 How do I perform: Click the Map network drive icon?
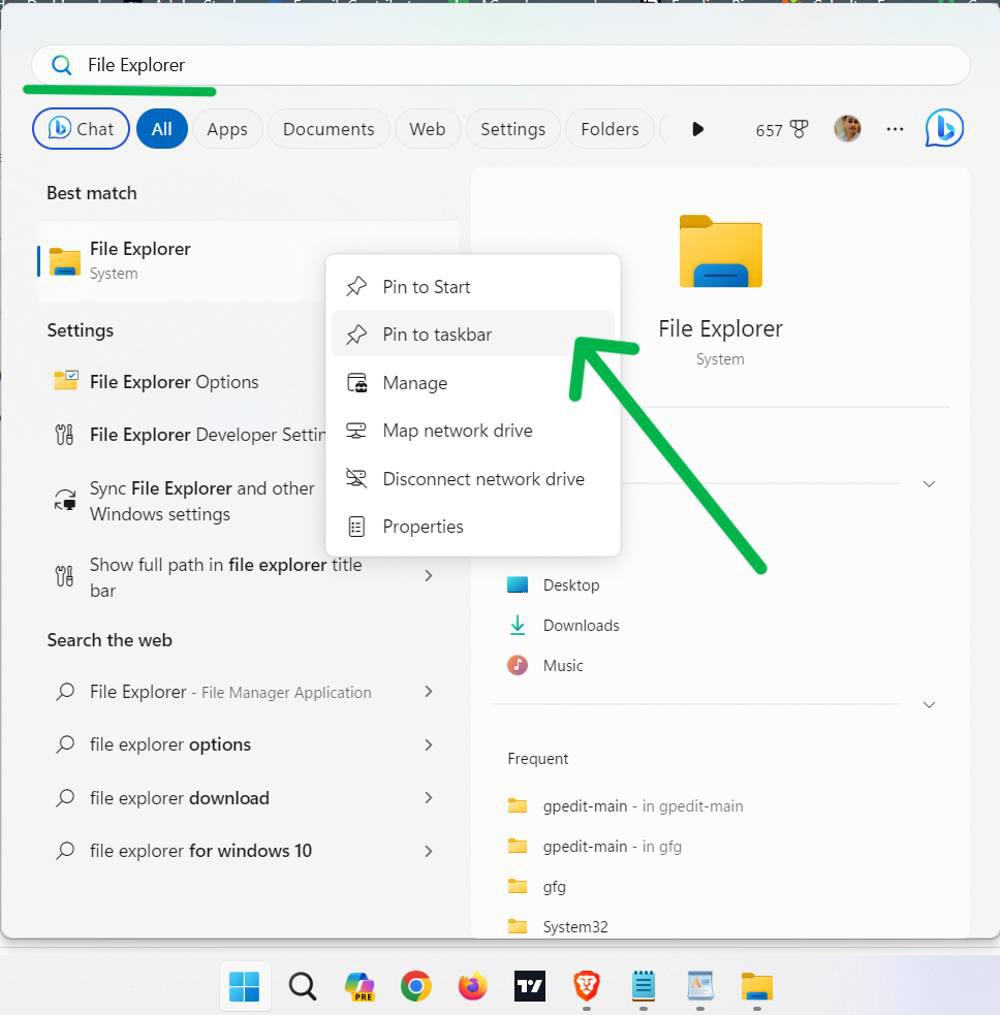[x=356, y=430]
